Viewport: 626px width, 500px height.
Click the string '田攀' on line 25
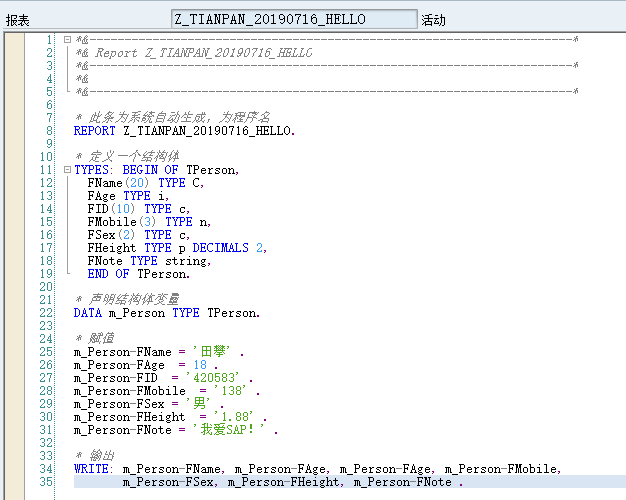click(212, 352)
